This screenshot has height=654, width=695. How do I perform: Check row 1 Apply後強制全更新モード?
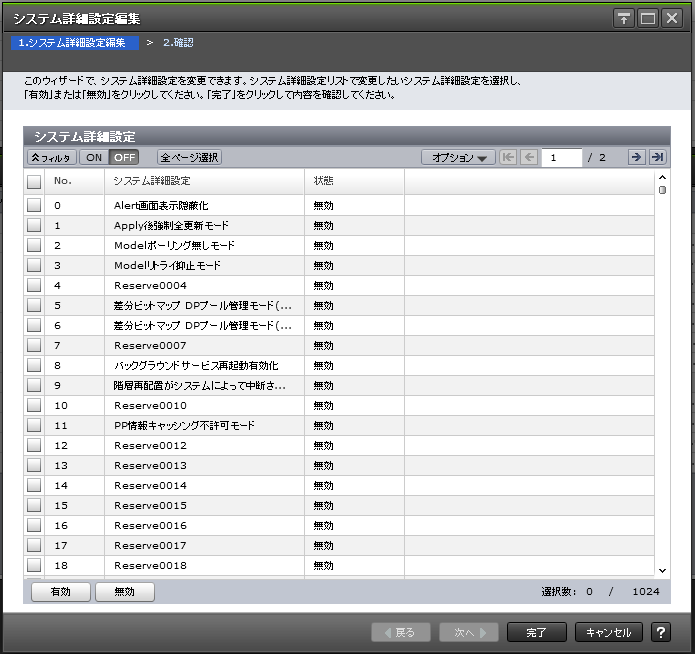coord(34,225)
